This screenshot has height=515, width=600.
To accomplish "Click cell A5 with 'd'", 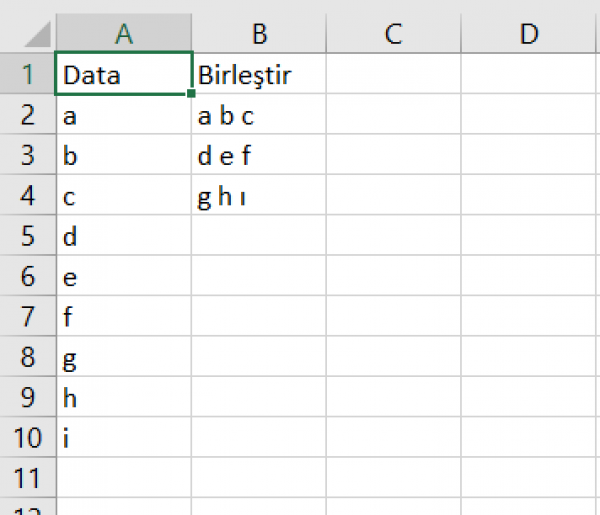I will point(124,235).
